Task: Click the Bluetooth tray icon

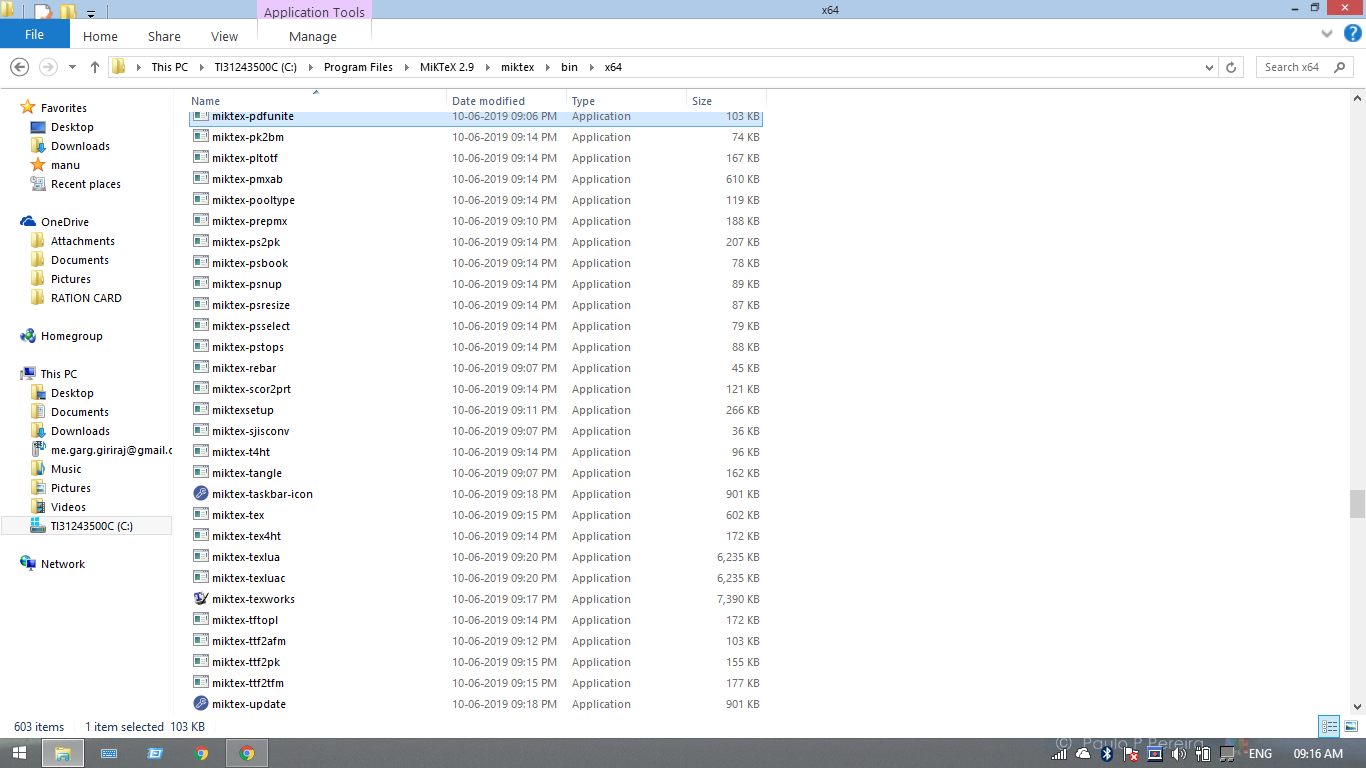Action: 1107,754
